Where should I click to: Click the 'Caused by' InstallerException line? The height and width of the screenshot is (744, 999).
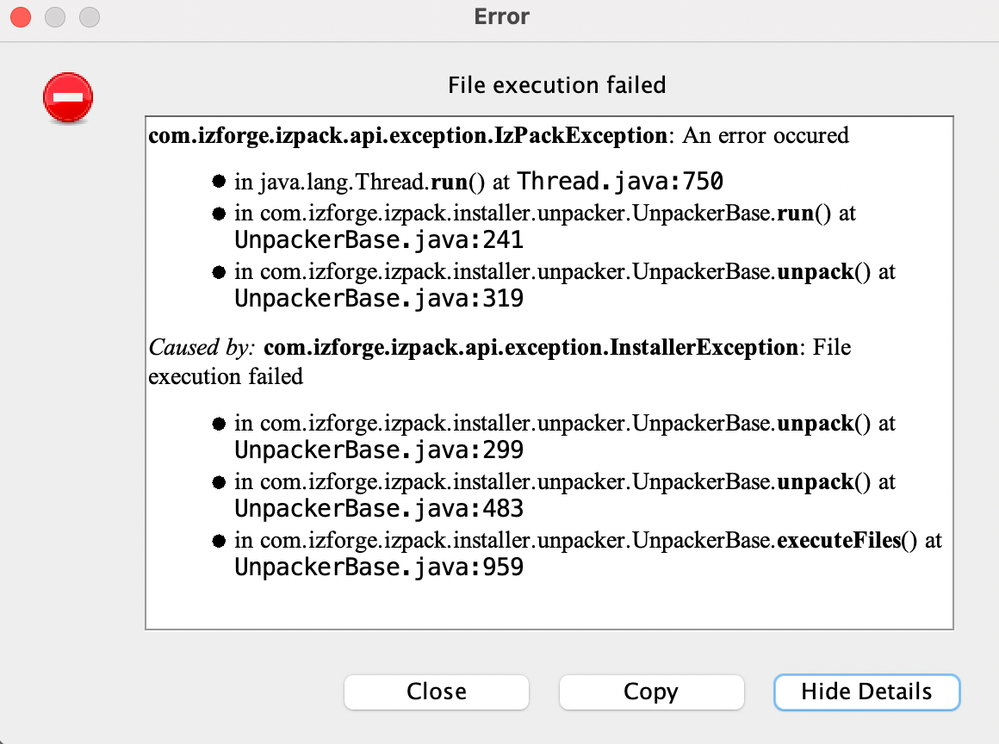point(500,362)
